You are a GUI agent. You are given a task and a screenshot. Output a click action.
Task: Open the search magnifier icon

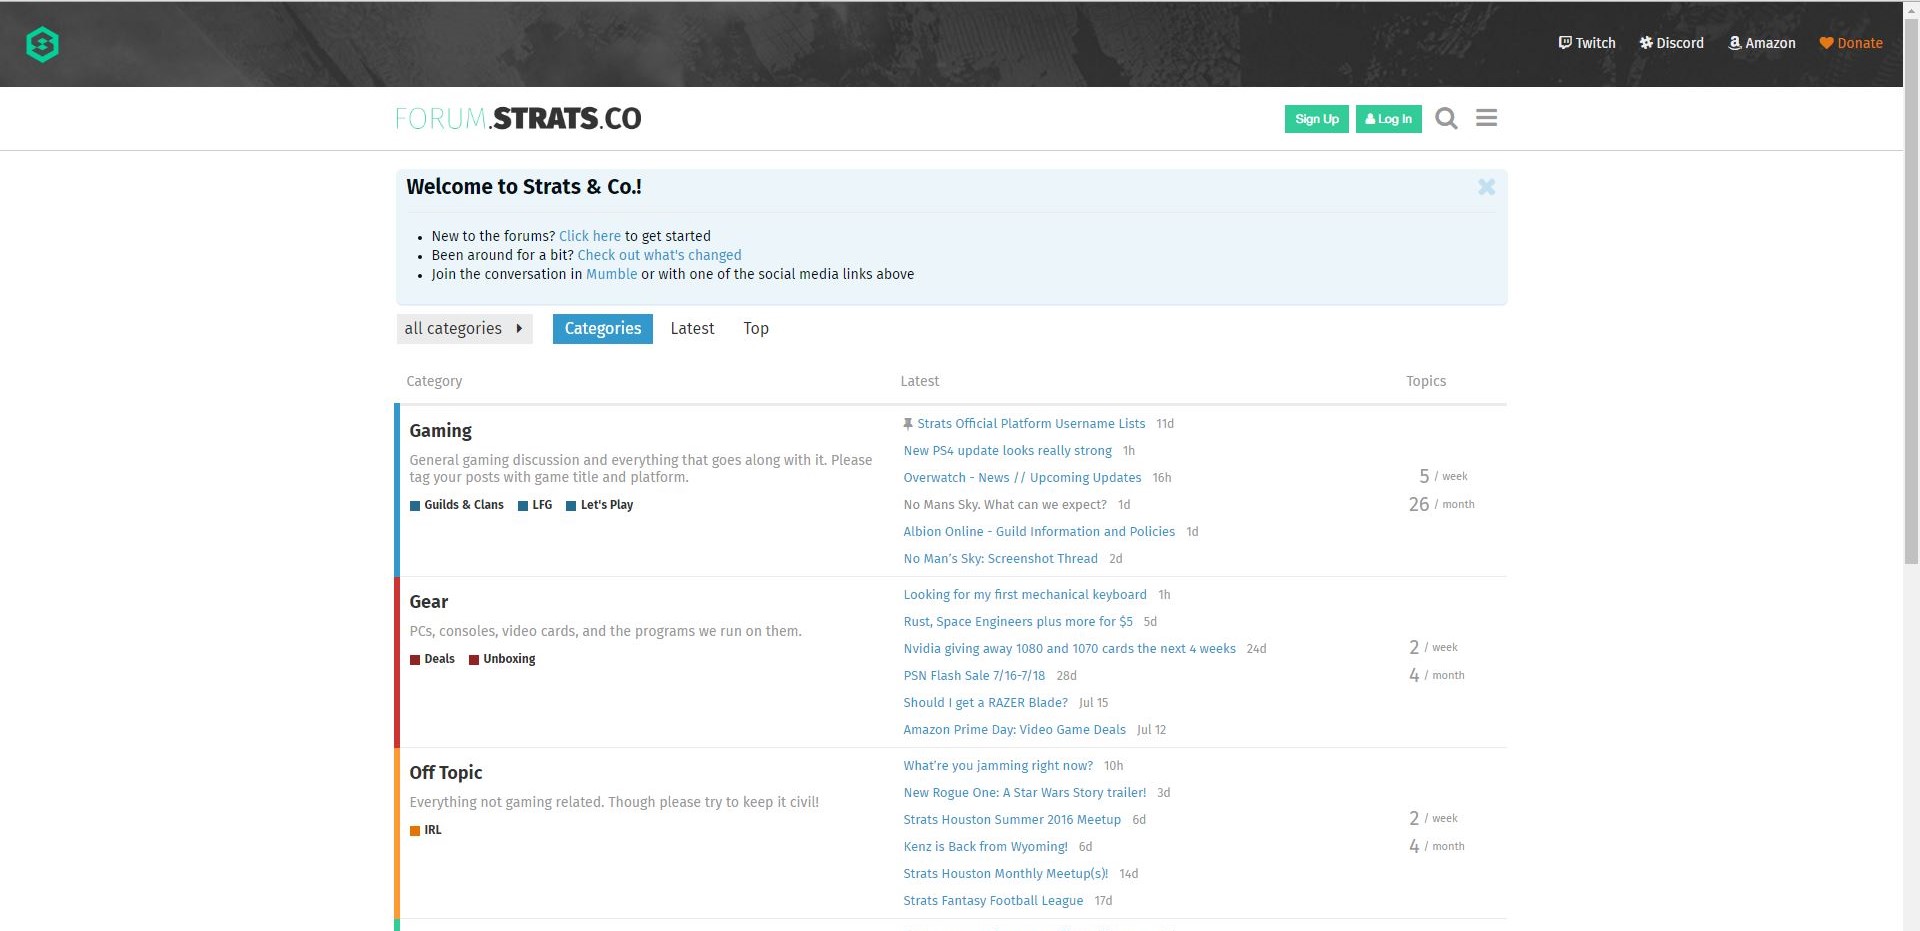(1446, 118)
